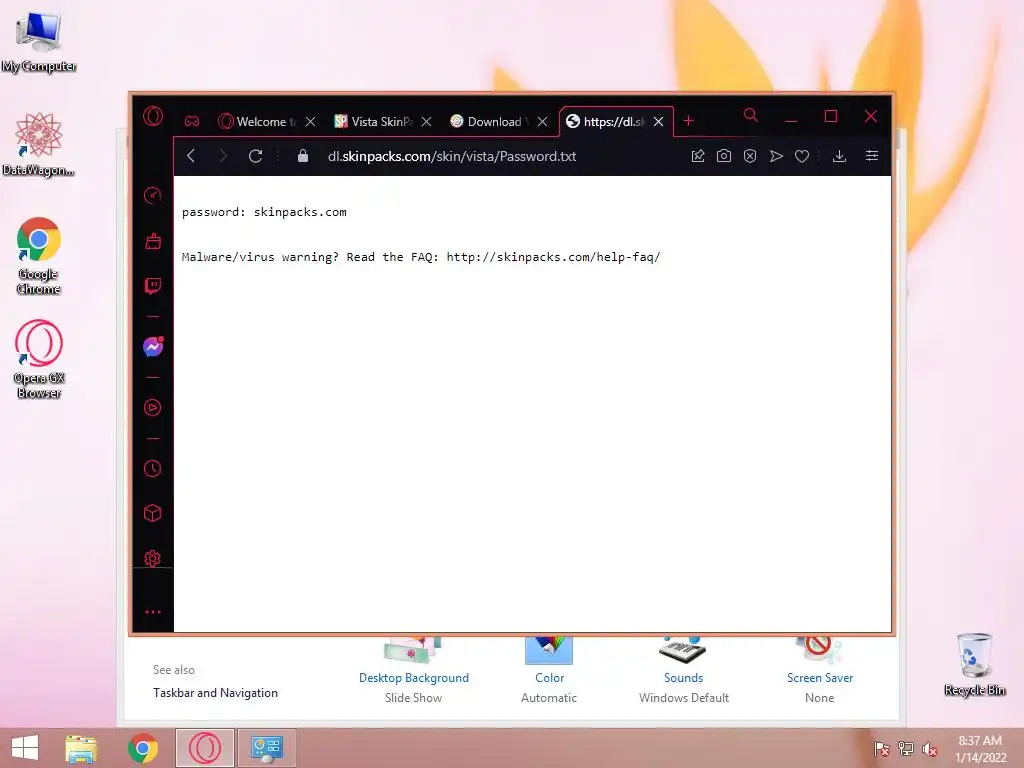Select DataWagon desktop shortcut
The width and height of the screenshot is (1024, 768).
39,144
